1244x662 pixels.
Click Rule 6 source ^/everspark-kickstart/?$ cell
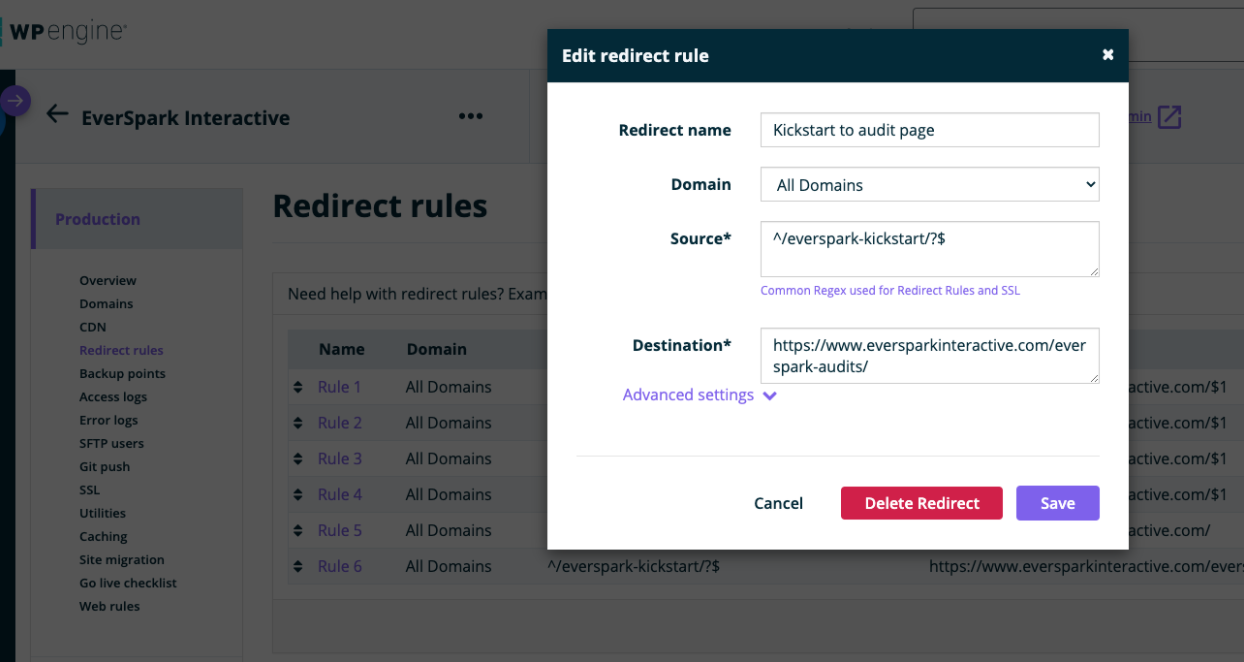coord(634,567)
